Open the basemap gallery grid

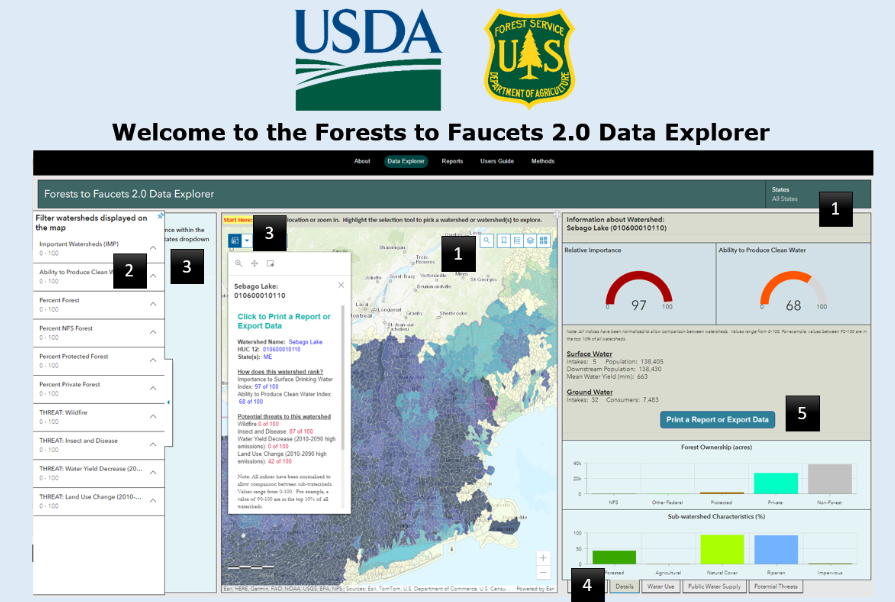(543, 241)
